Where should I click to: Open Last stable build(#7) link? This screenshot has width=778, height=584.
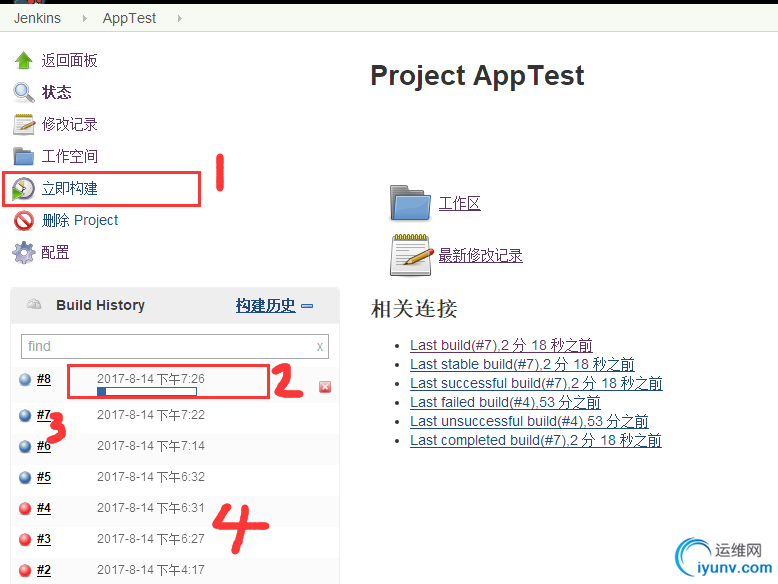tap(522, 364)
